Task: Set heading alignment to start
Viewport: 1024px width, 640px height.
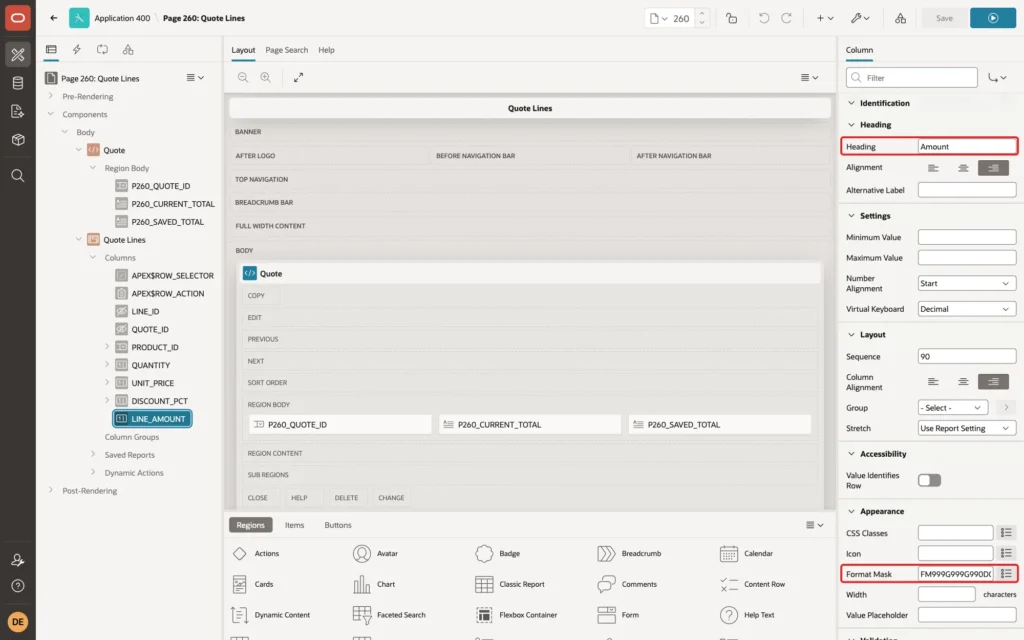Action: click(933, 168)
